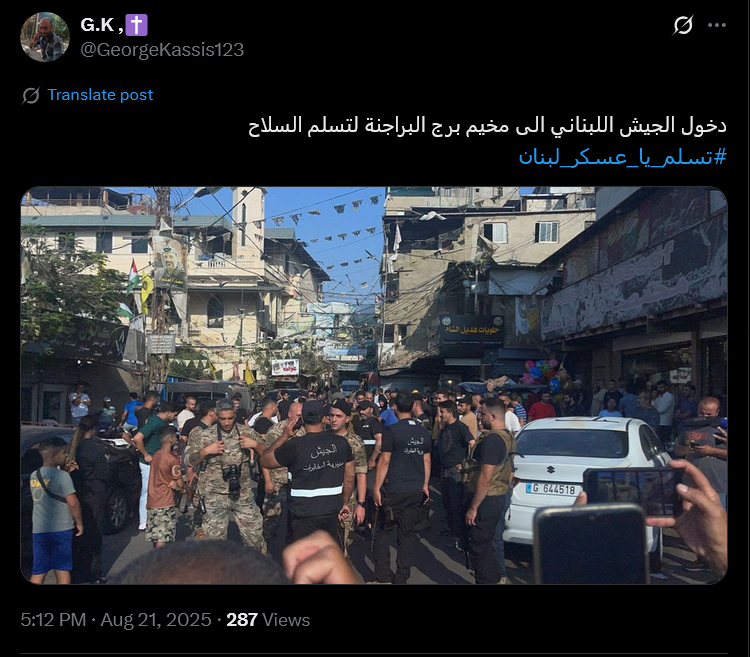
Task: Click the portrait poster on the building
Action: 169,263
